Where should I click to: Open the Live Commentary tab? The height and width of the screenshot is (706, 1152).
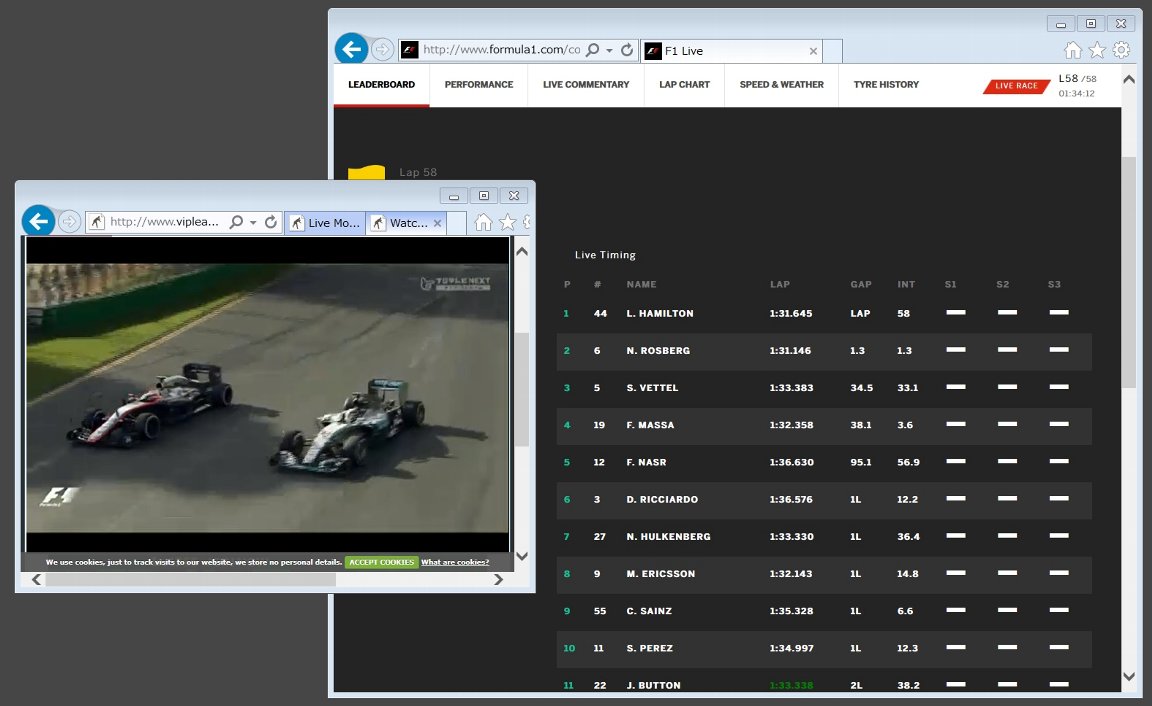(x=586, y=84)
